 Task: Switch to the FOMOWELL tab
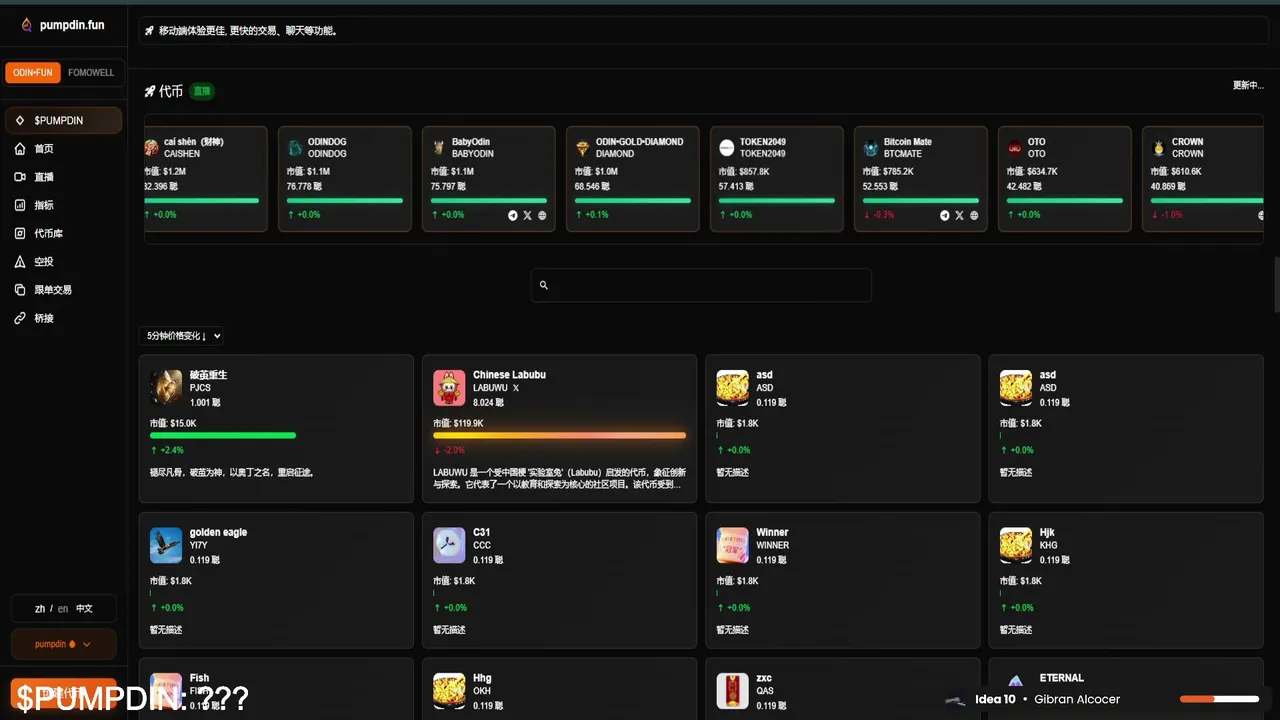(91, 73)
